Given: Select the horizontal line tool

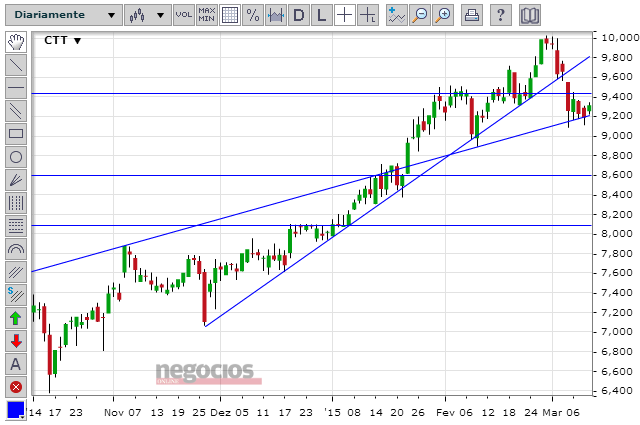Looking at the screenshot, I should 16,88.
